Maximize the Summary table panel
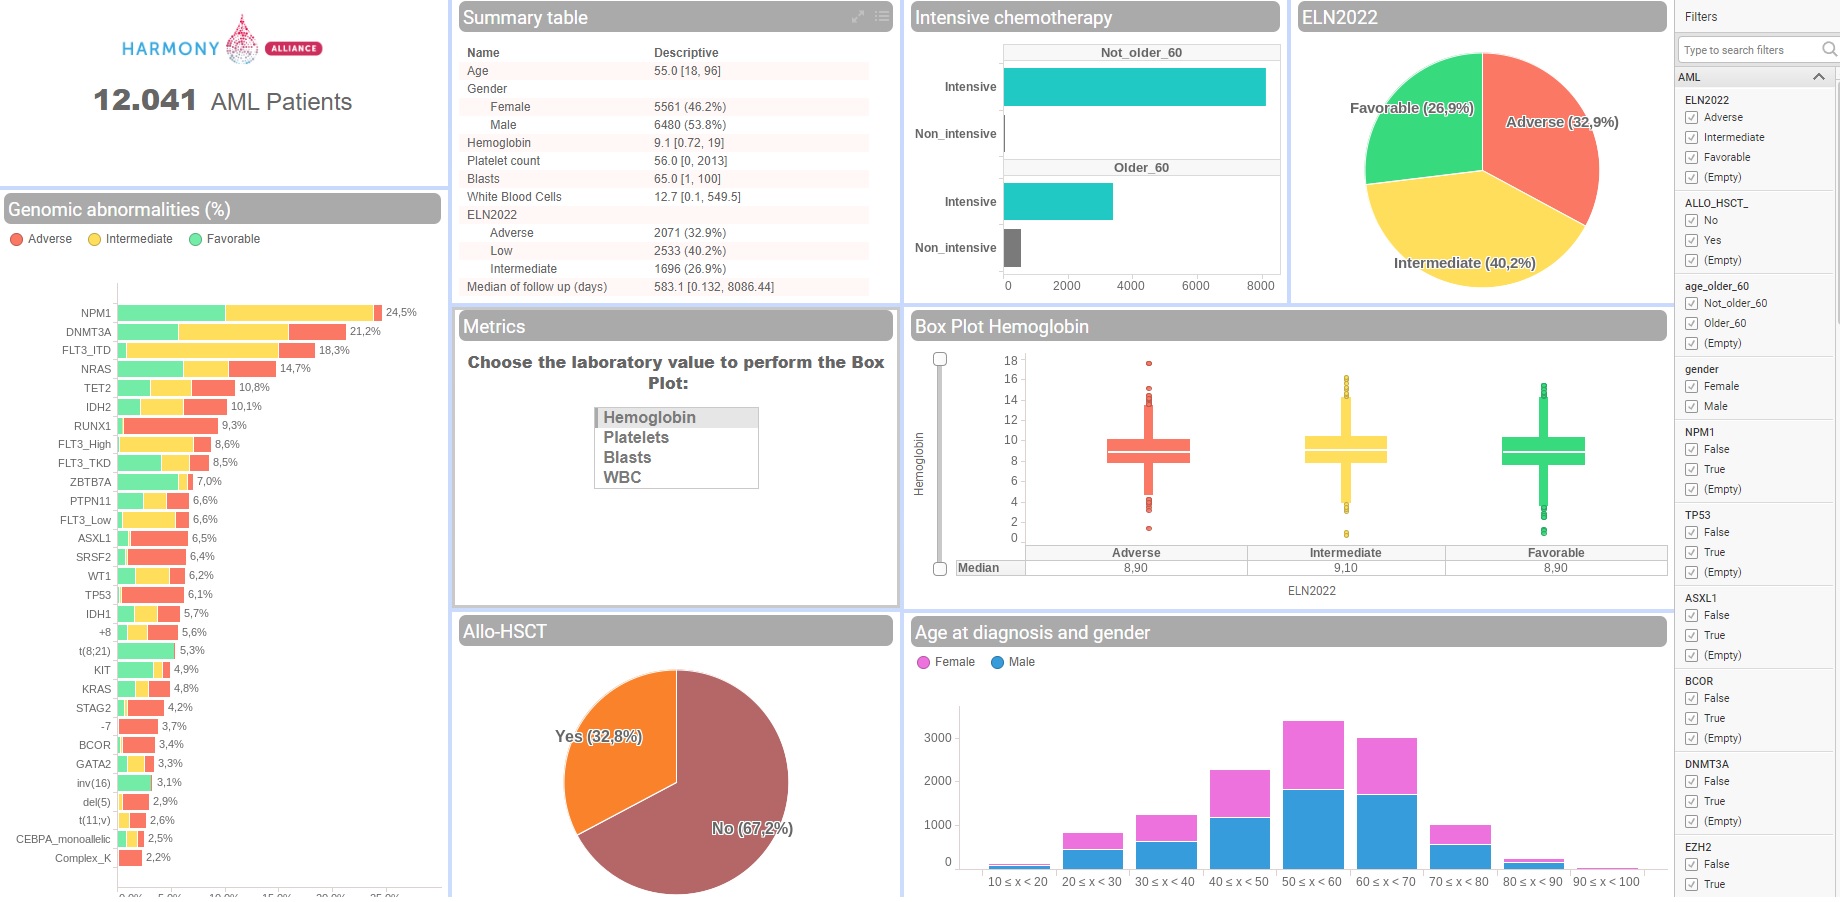This screenshot has height=902, width=1840. (x=857, y=17)
